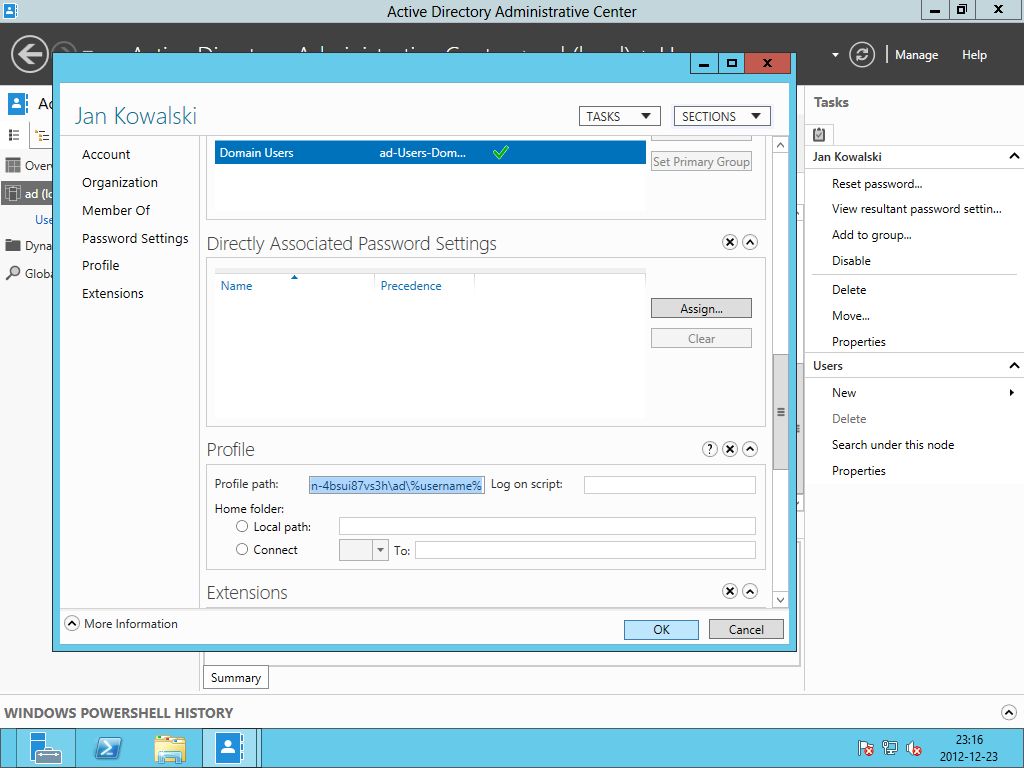Open the header breadcrumb dropdown arrow

pos(835,55)
